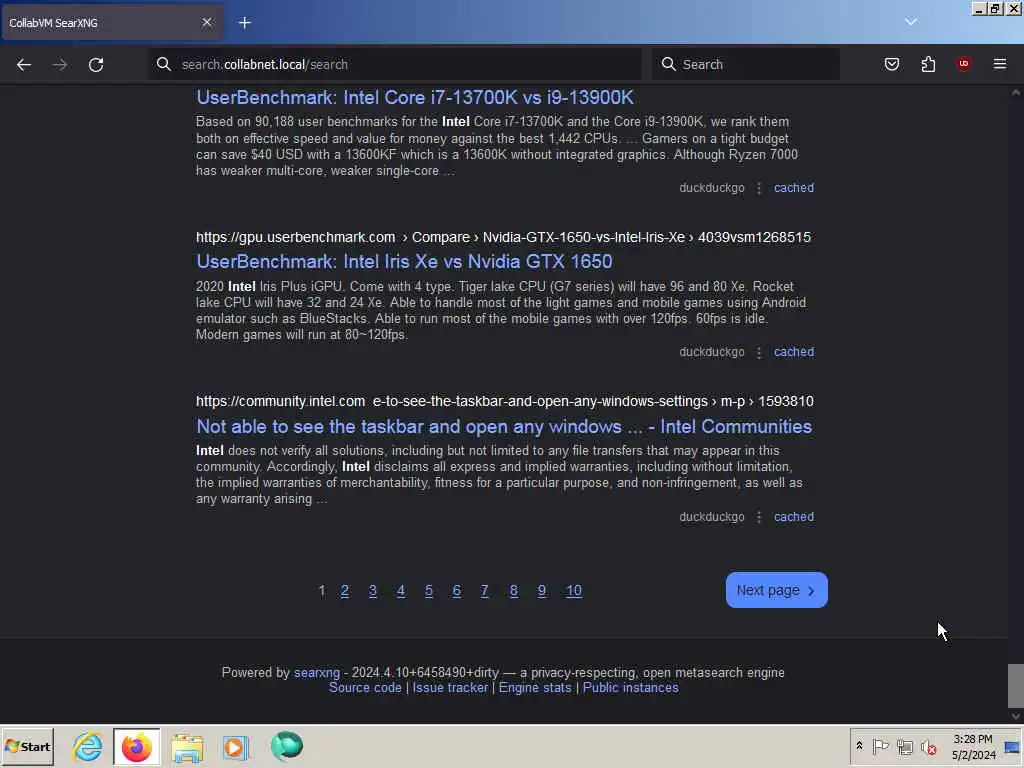Open the Public instances footer link
Viewport: 1024px width, 768px height.
coord(630,688)
